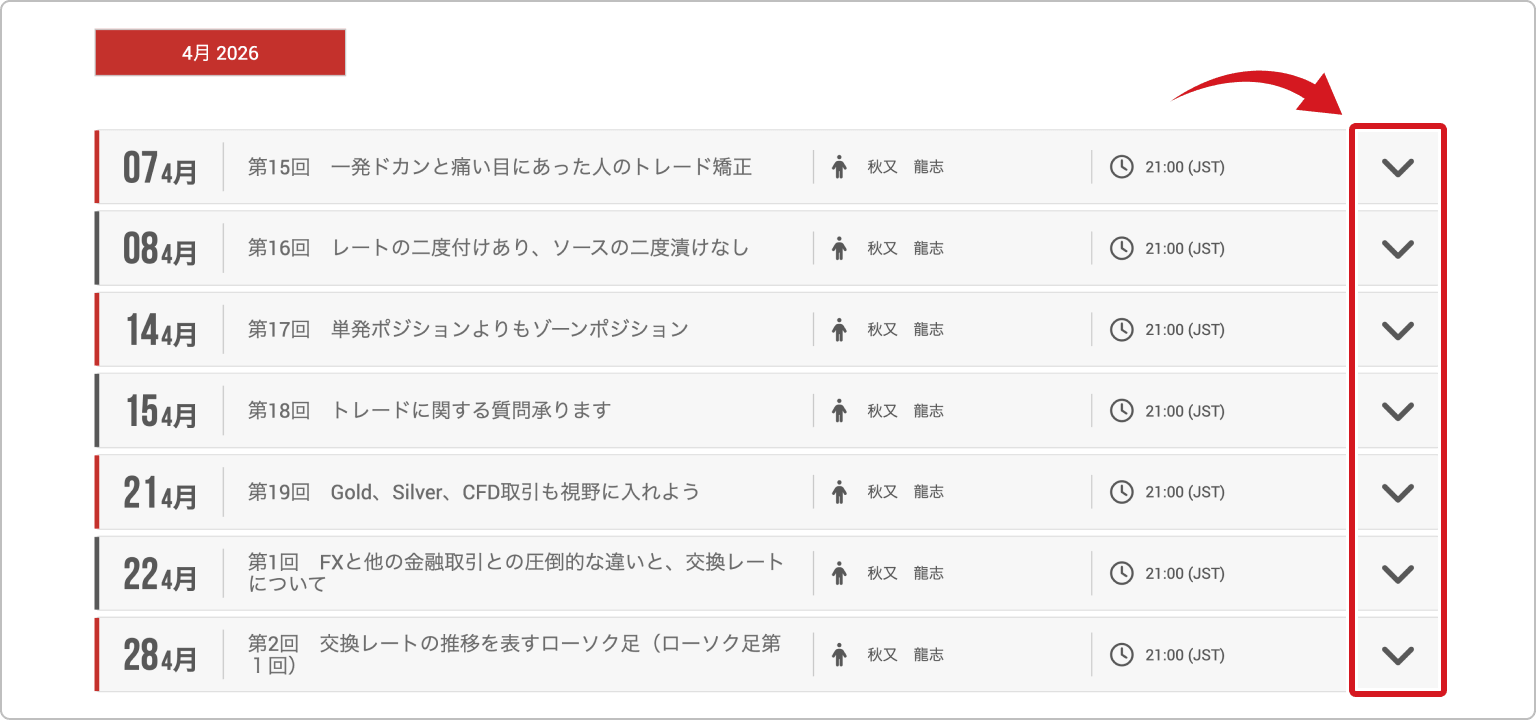Expand the 14 4月 session chevron
Viewport: 1536px width, 720px height.
click(x=1397, y=330)
